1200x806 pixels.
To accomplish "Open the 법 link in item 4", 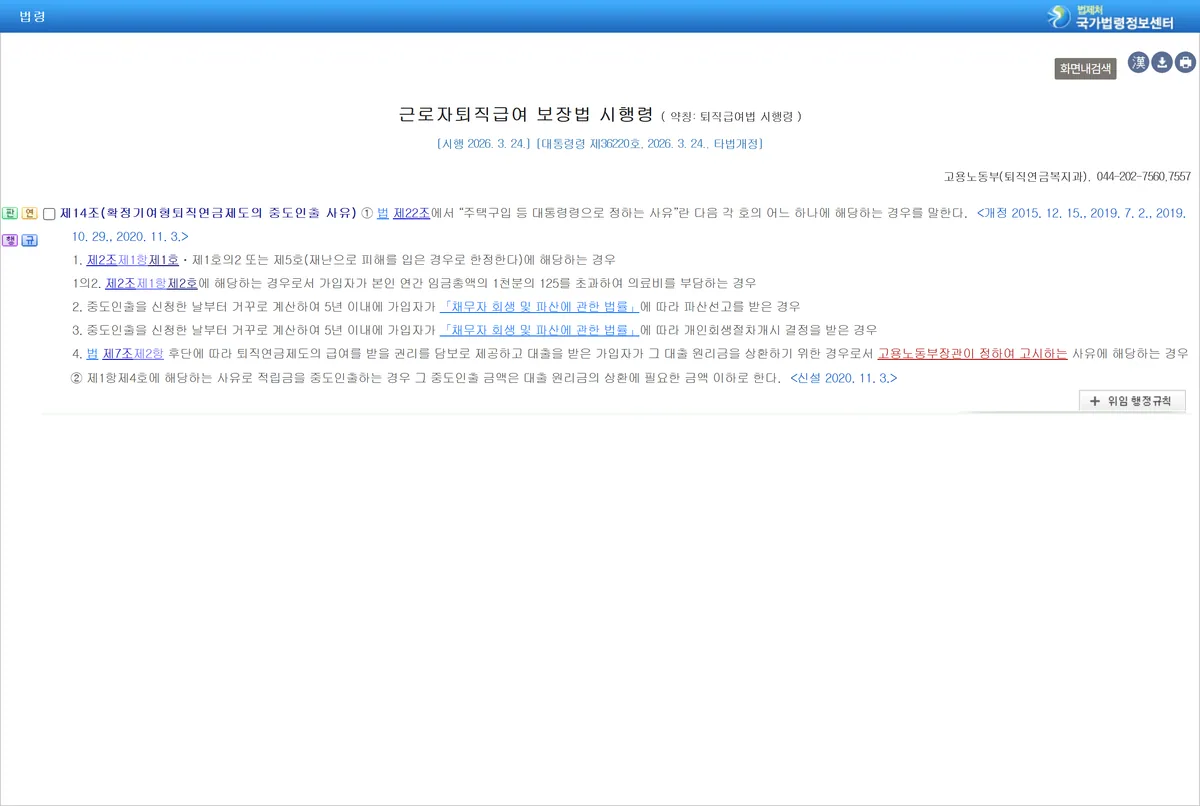I will click(93, 353).
